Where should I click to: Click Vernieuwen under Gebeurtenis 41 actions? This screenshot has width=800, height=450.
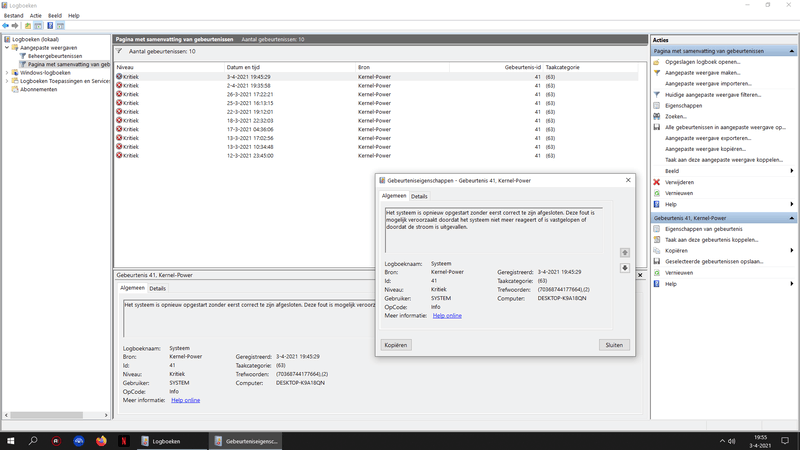pos(679,272)
